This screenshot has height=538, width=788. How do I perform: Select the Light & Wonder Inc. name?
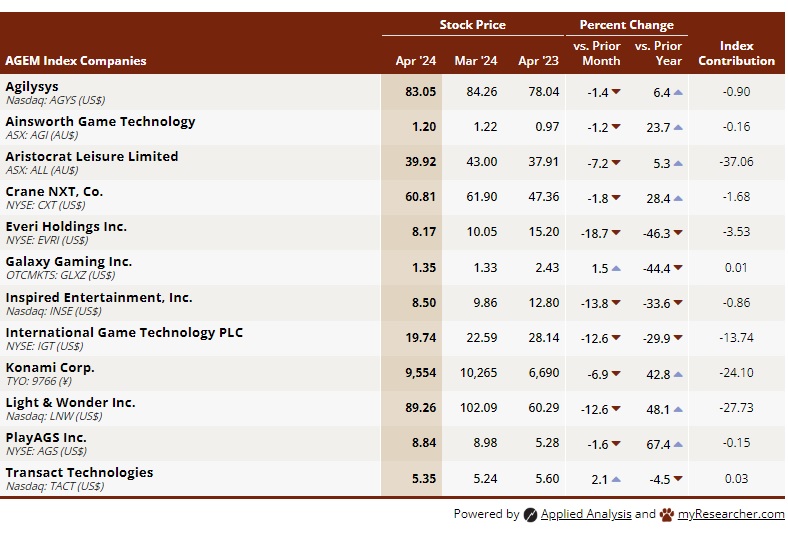pos(70,403)
